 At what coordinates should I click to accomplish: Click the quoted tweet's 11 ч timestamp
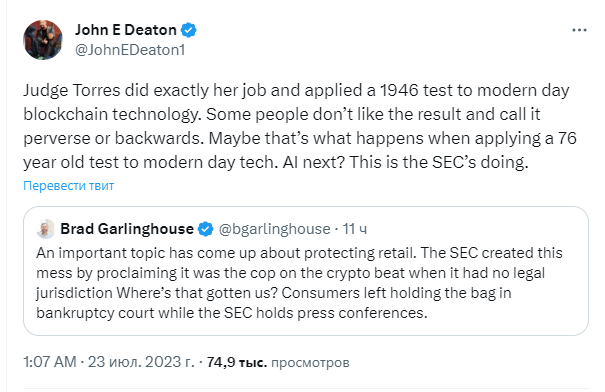point(355,229)
